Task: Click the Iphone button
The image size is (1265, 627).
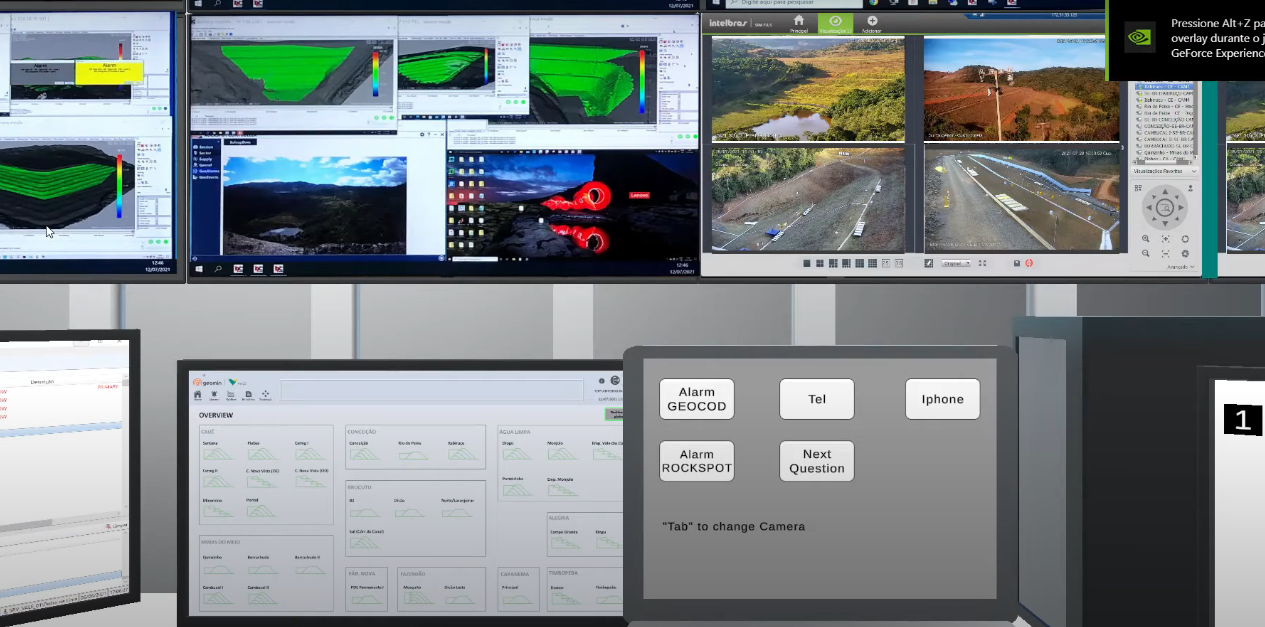Action: [943, 399]
